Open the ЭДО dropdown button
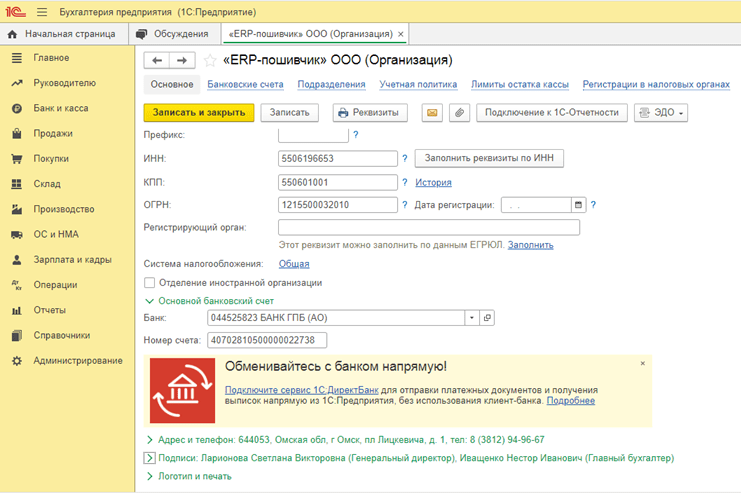741x495 pixels. (661, 113)
